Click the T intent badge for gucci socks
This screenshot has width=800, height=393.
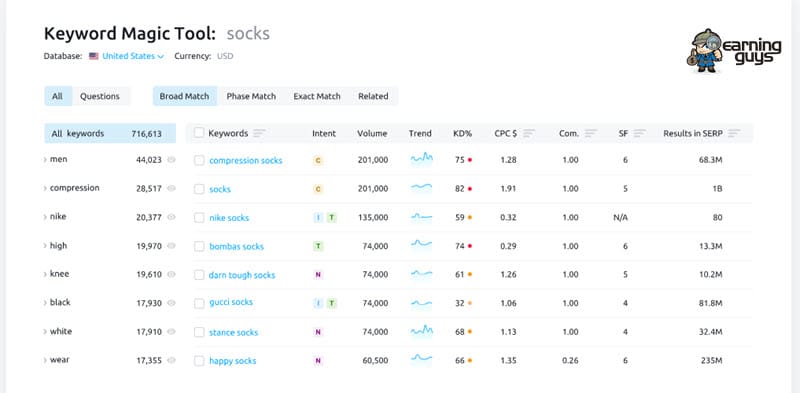[332, 304]
